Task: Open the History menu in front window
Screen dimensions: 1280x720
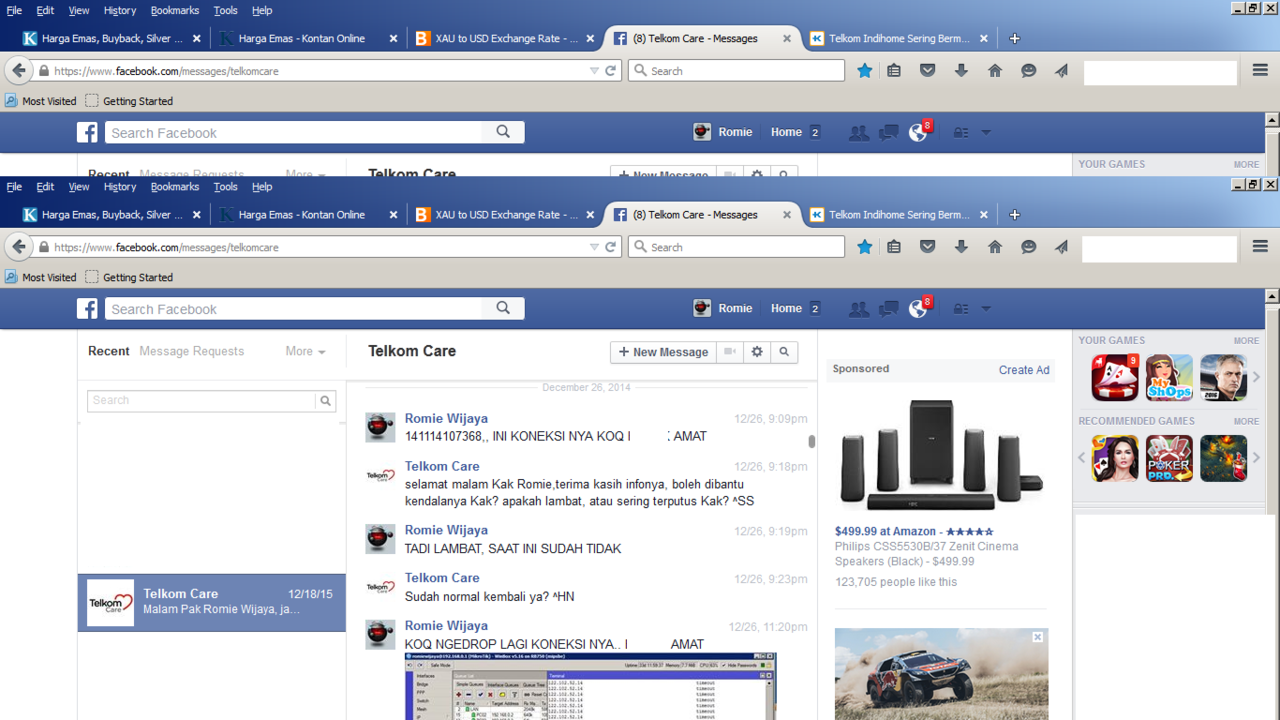Action: tap(119, 187)
